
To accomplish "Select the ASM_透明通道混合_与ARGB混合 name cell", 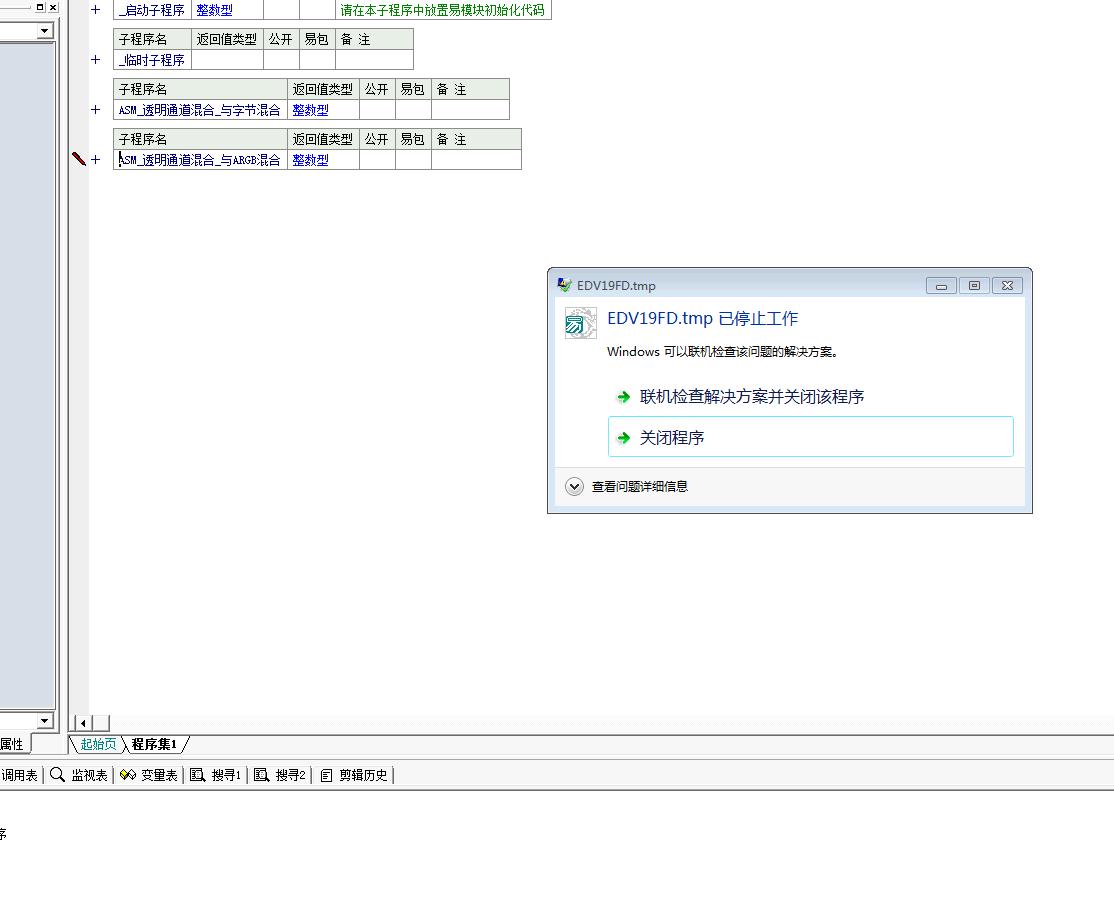I will [200, 160].
